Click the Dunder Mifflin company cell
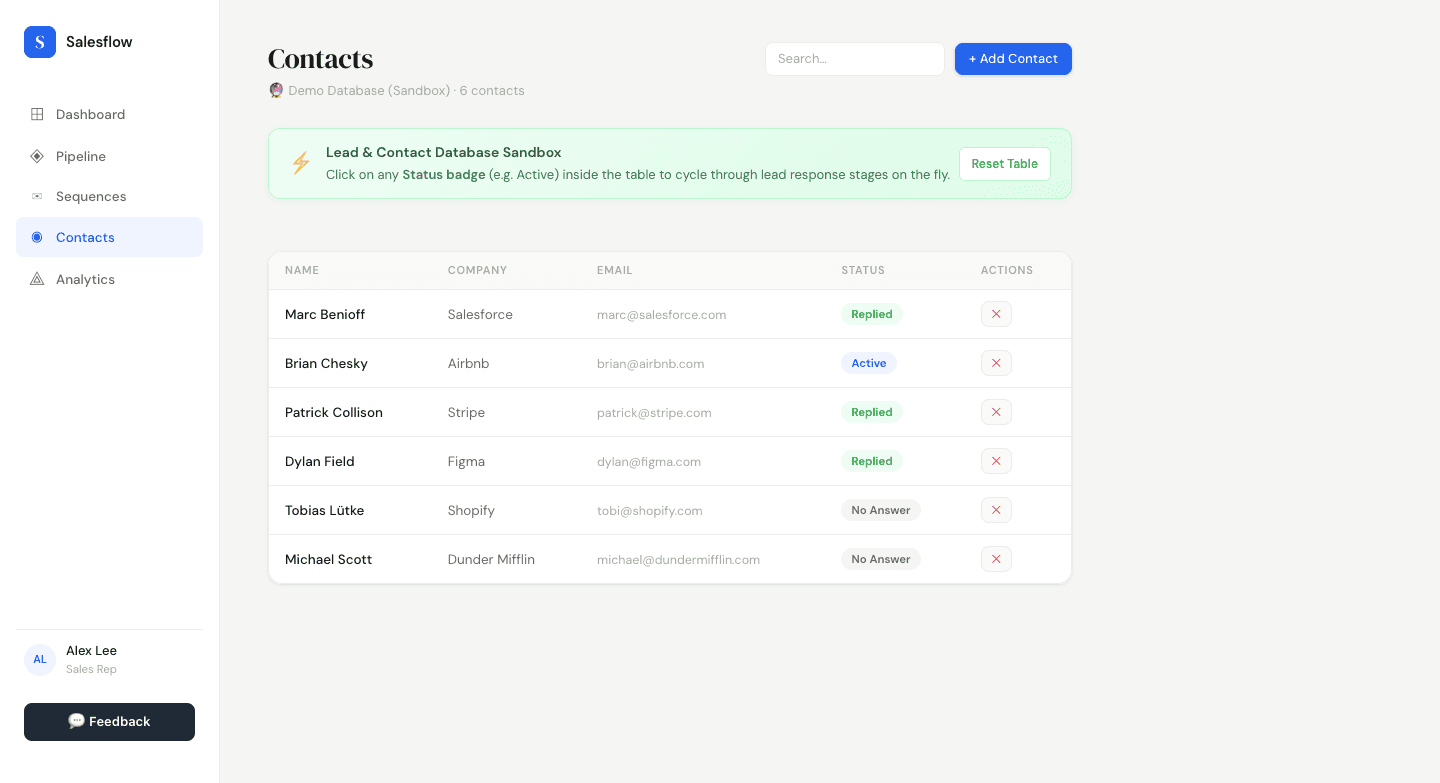1440x783 pixels. pyautogui.click(x=491, y=559)
